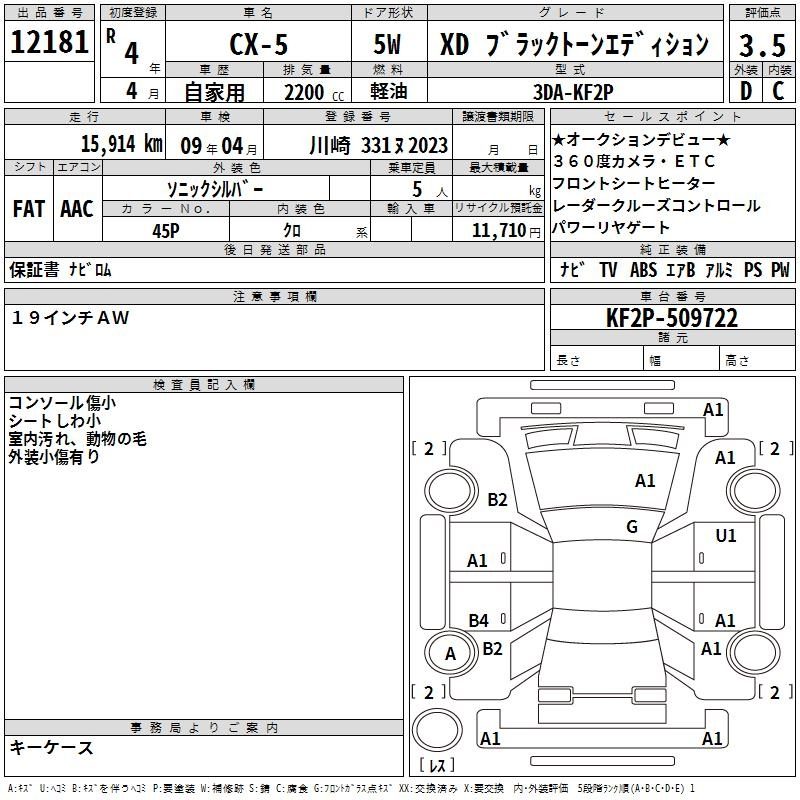Click the 検査員記入欄 section header
The image size is (800, 800).
(204, 385)
